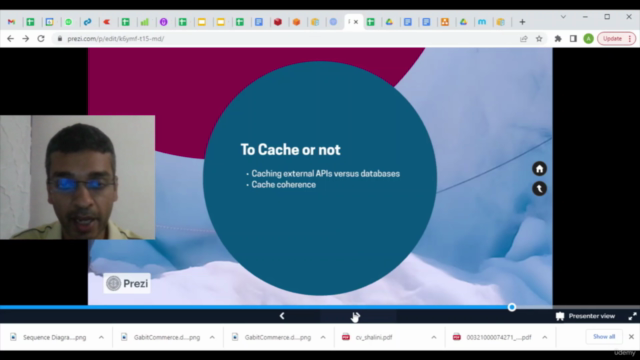The height and width of the screenshot is (360, 640).
Task: Click the presenter webcam video thumbnail
Action: [78, 177]
